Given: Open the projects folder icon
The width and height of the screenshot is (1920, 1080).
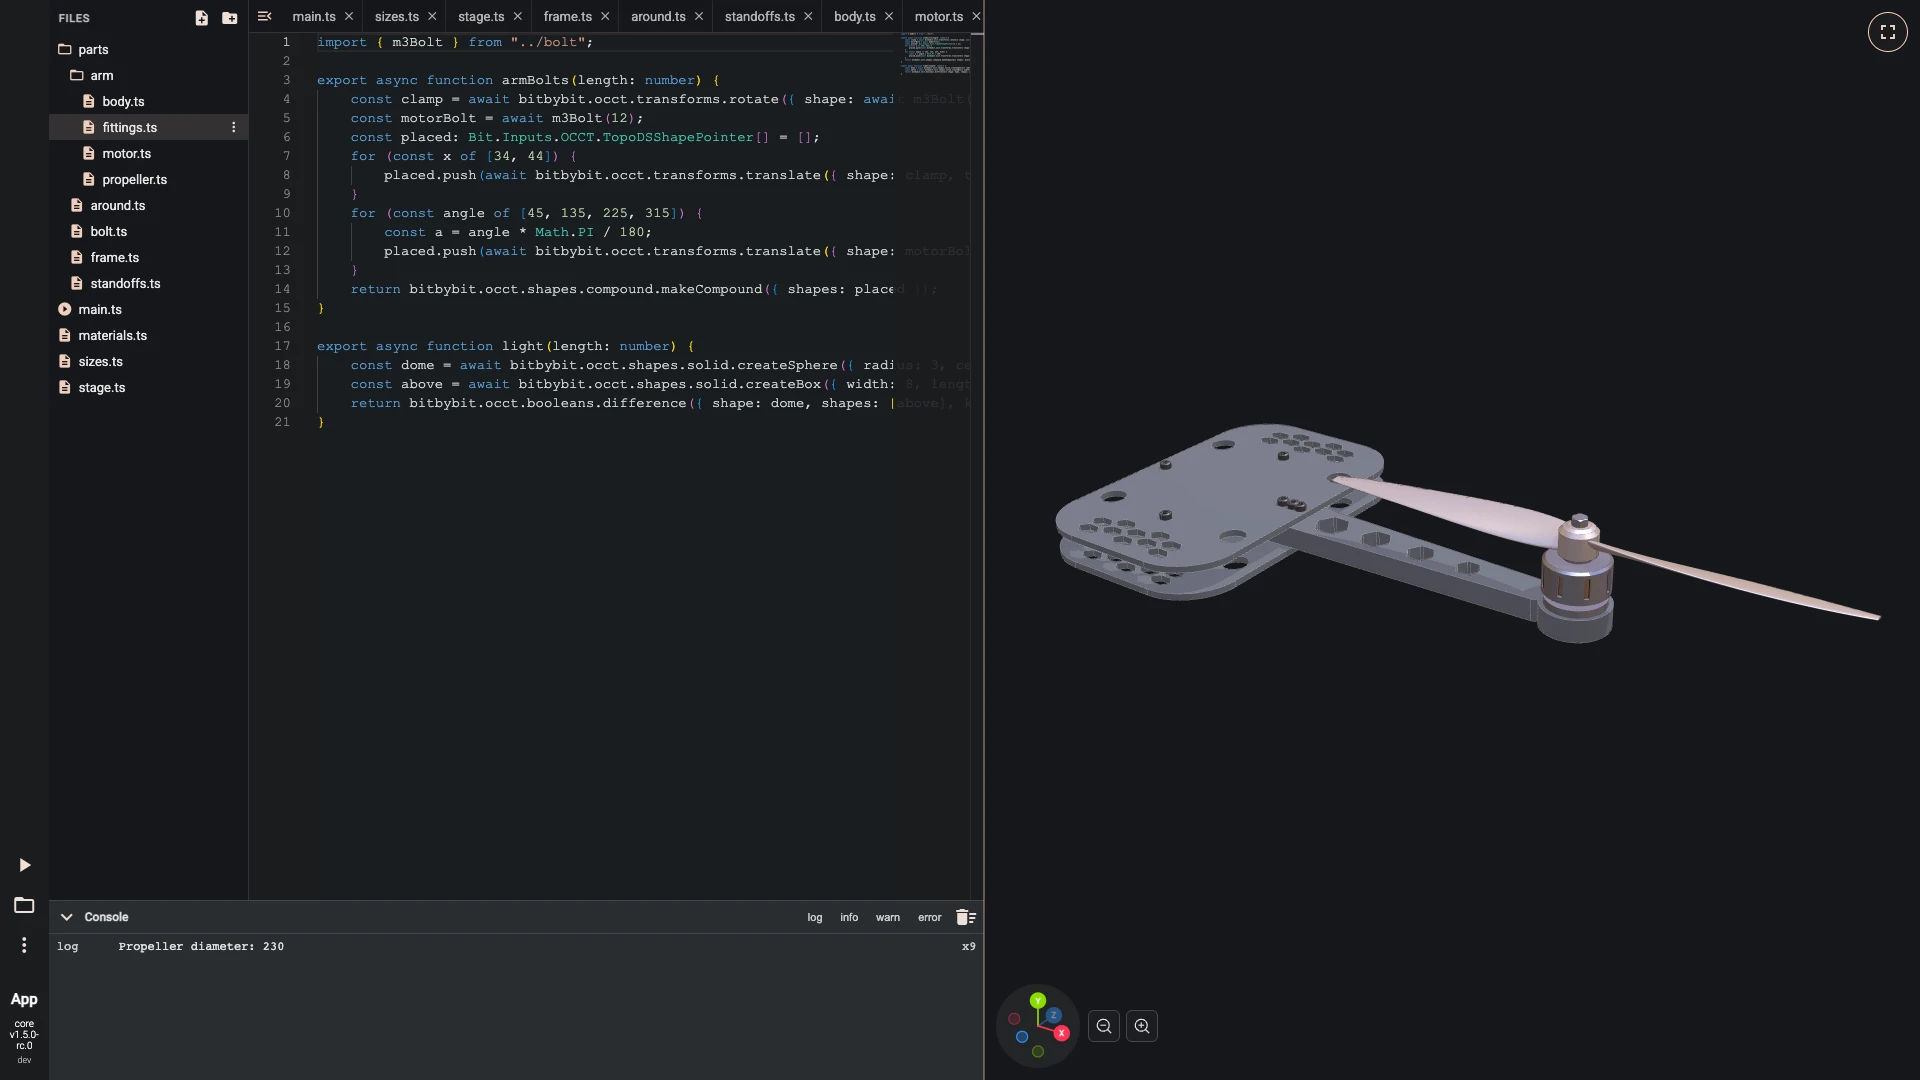Looking at the screenshot, I should (24, 905).
